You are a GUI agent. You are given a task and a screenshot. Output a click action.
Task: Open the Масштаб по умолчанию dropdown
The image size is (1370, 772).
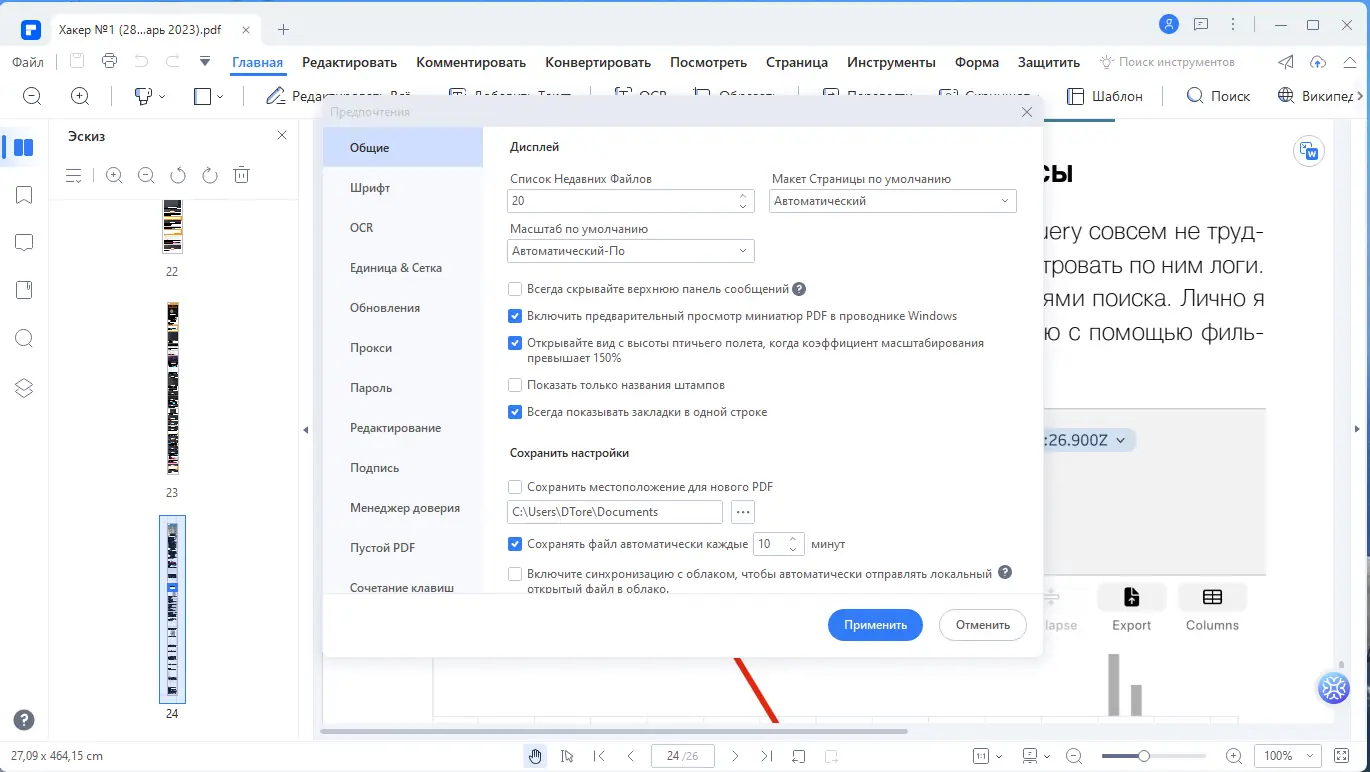click(631, 251)
